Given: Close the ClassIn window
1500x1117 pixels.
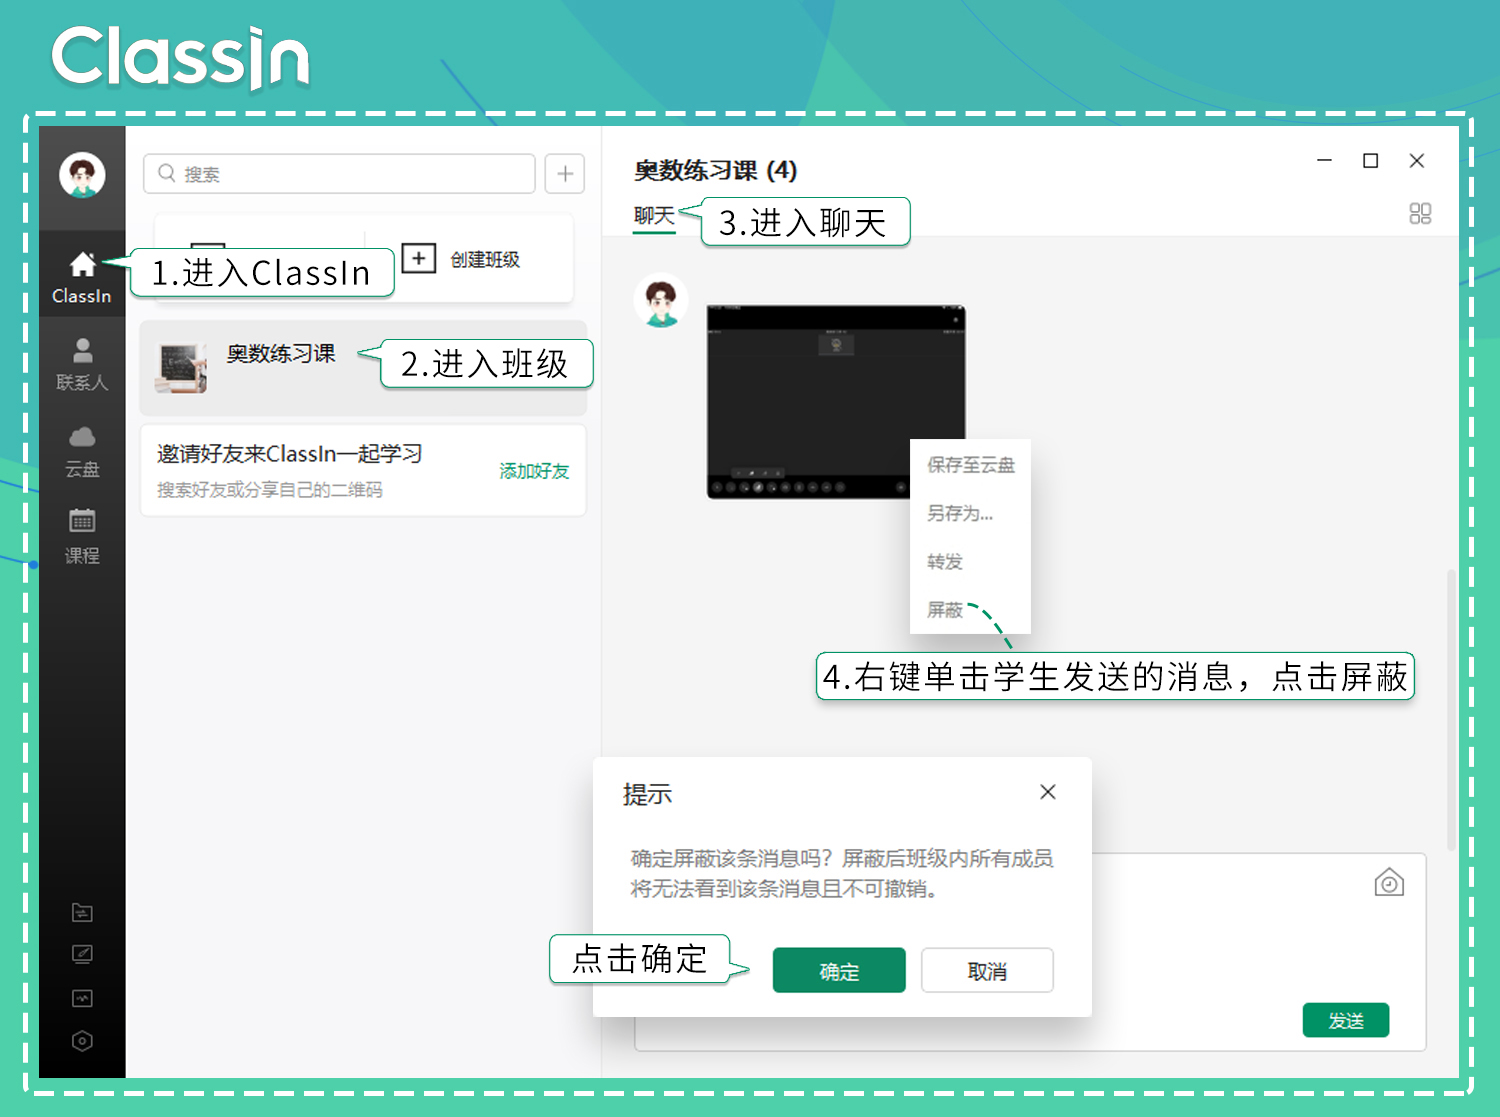Looking at the screenshot, I should click(1417, 160).
